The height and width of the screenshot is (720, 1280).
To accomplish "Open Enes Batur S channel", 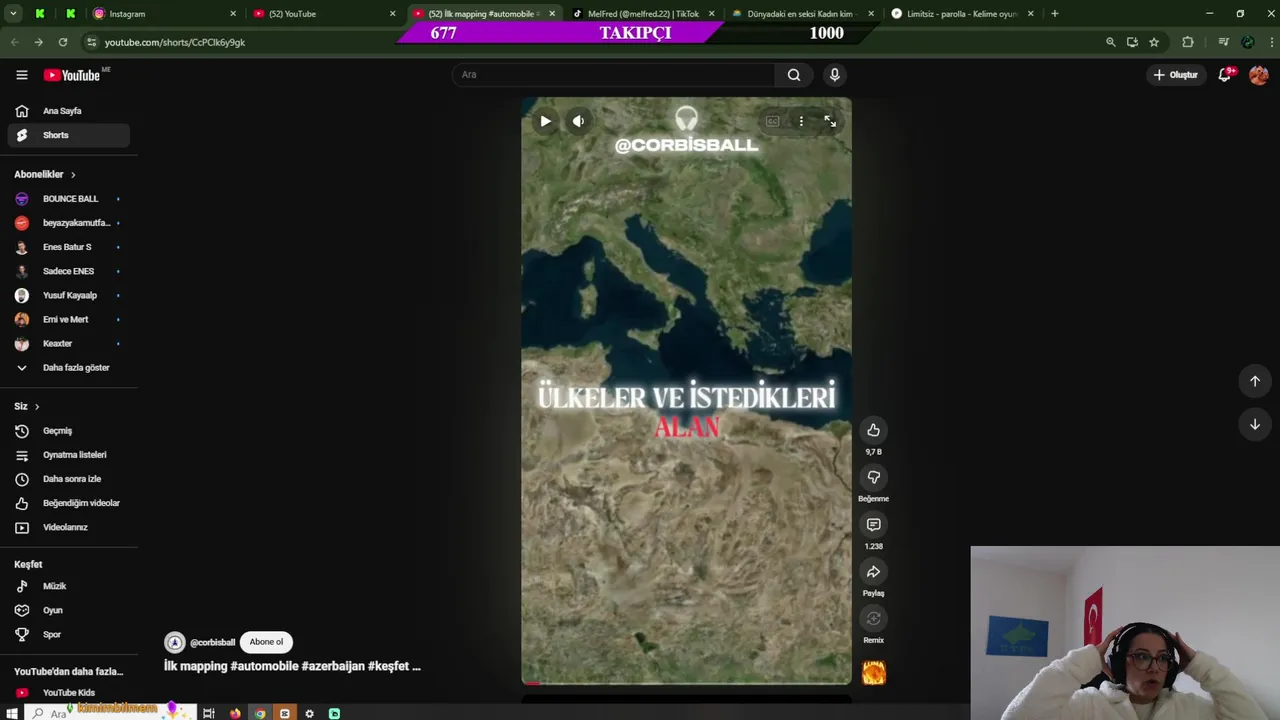I will (69, 247).
